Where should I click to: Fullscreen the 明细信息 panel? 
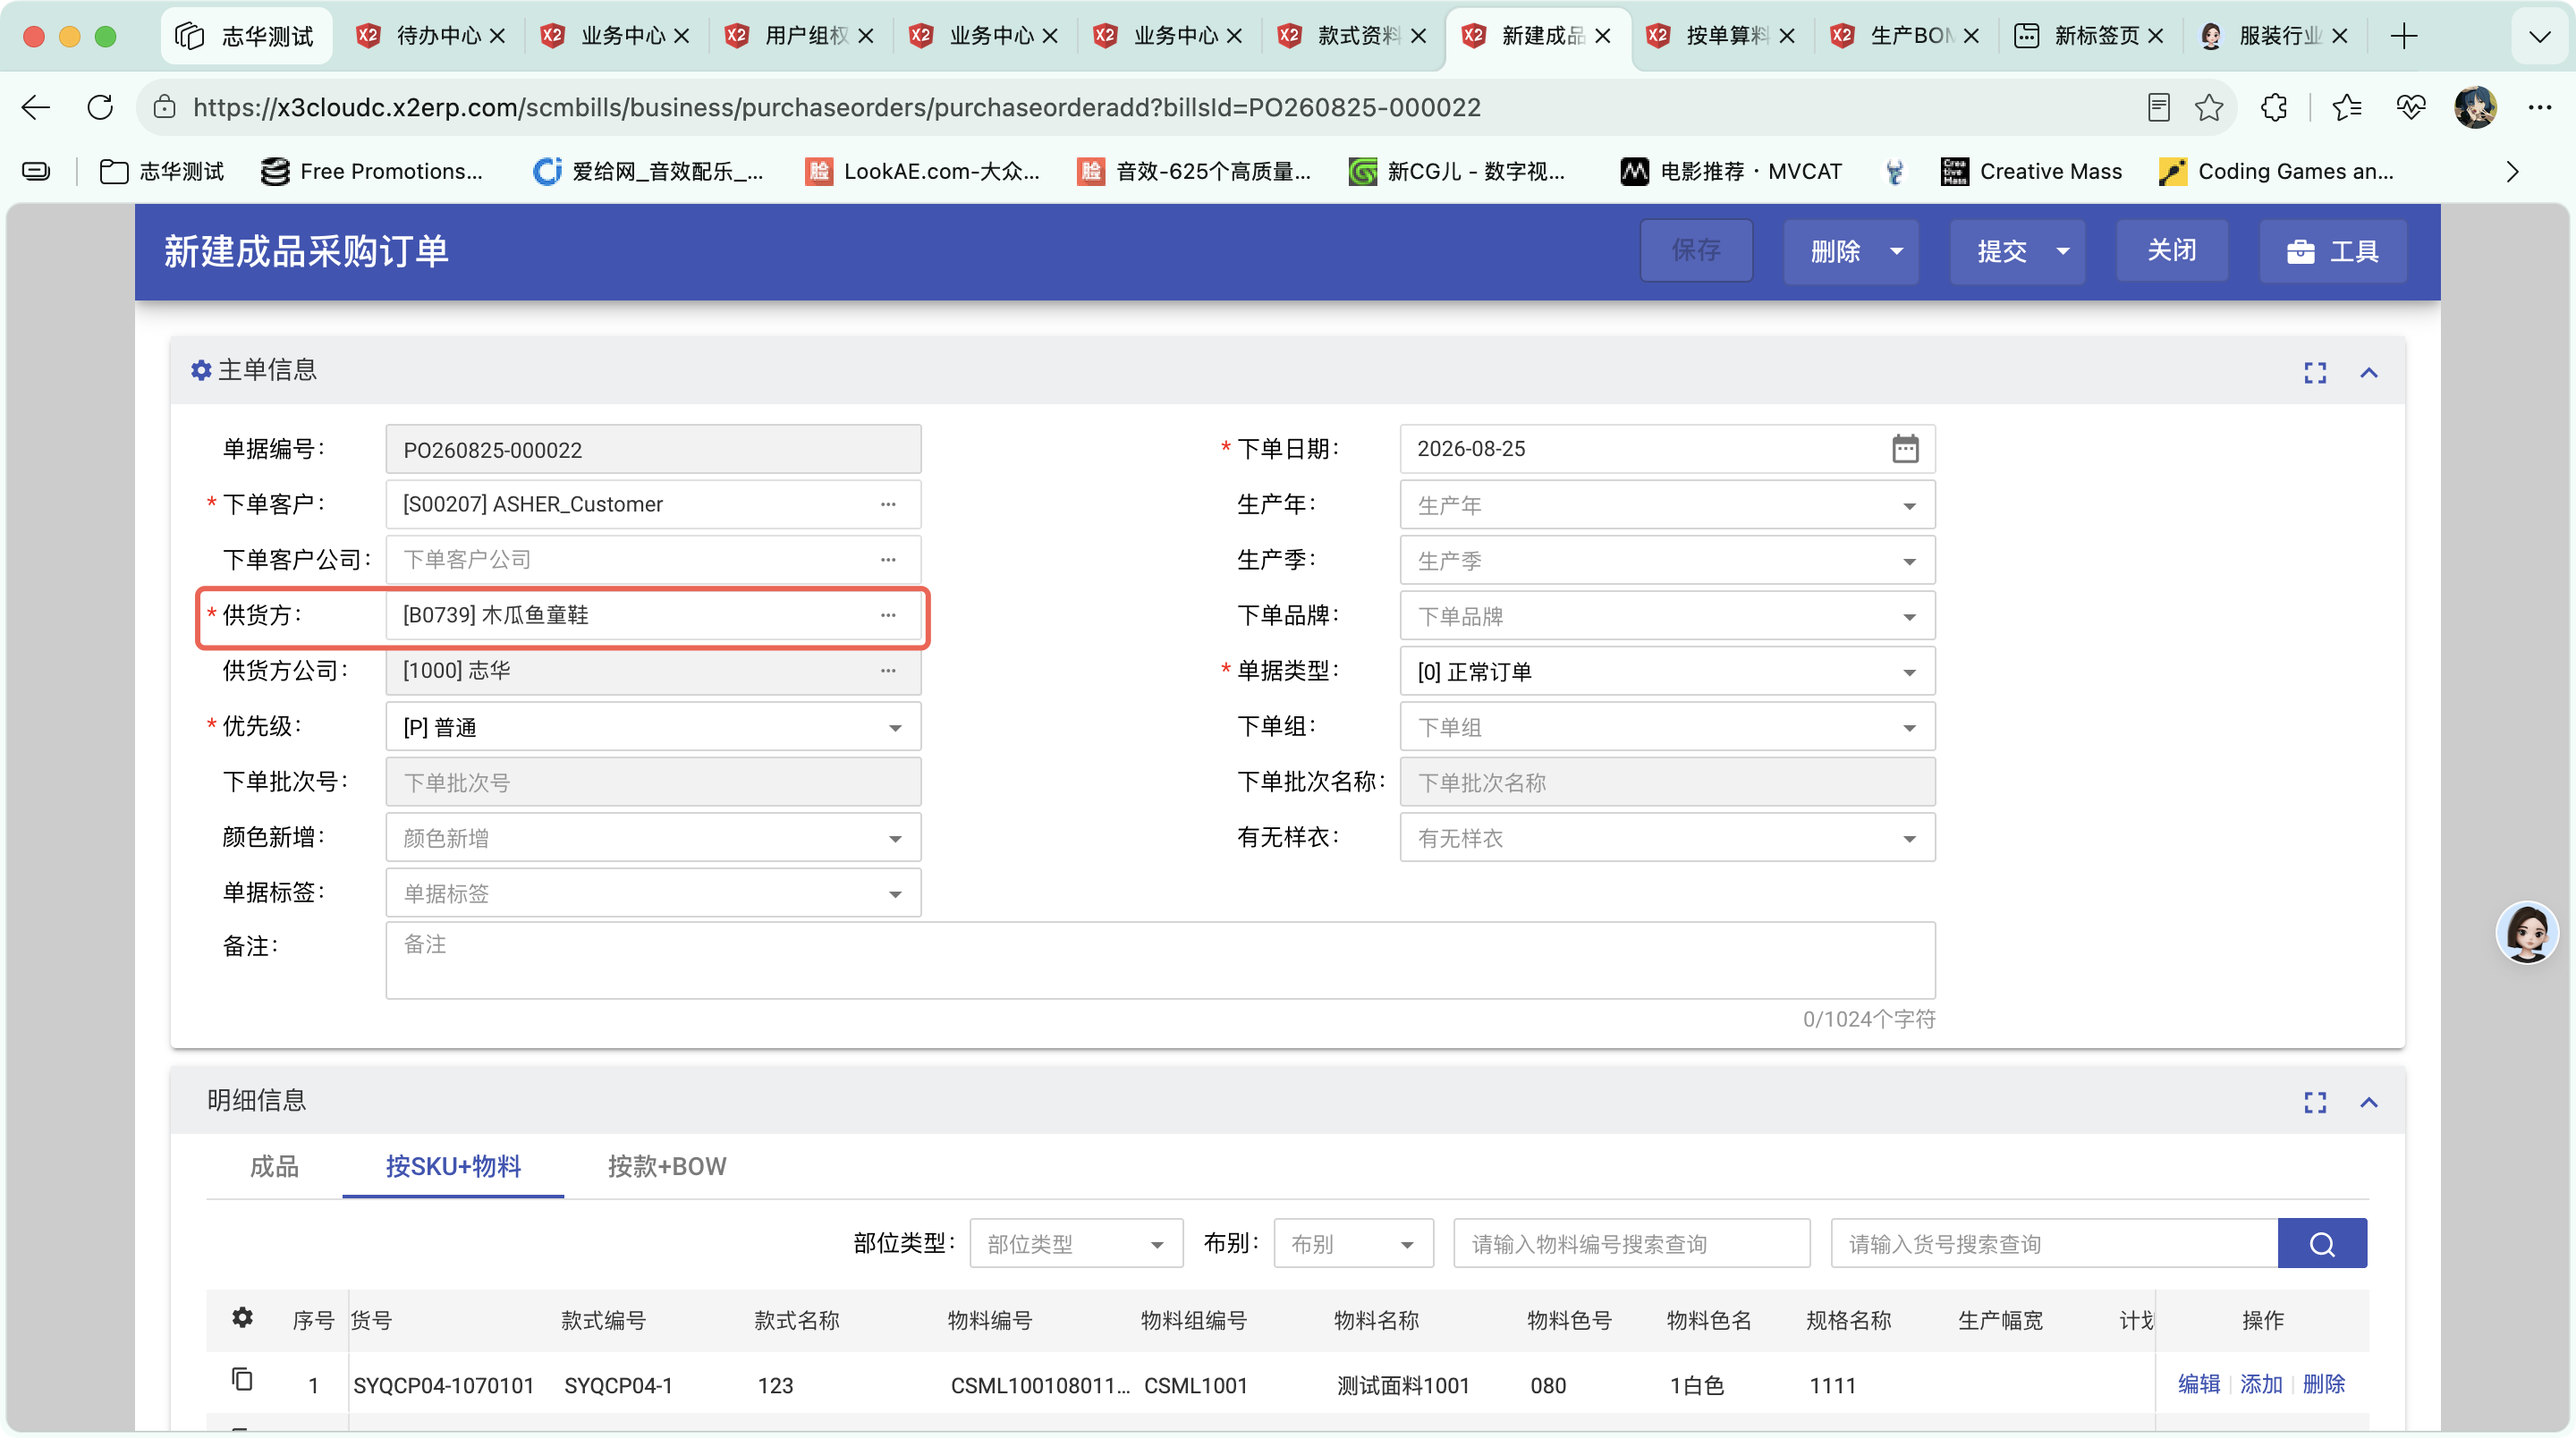(x=2315, y=1102)
